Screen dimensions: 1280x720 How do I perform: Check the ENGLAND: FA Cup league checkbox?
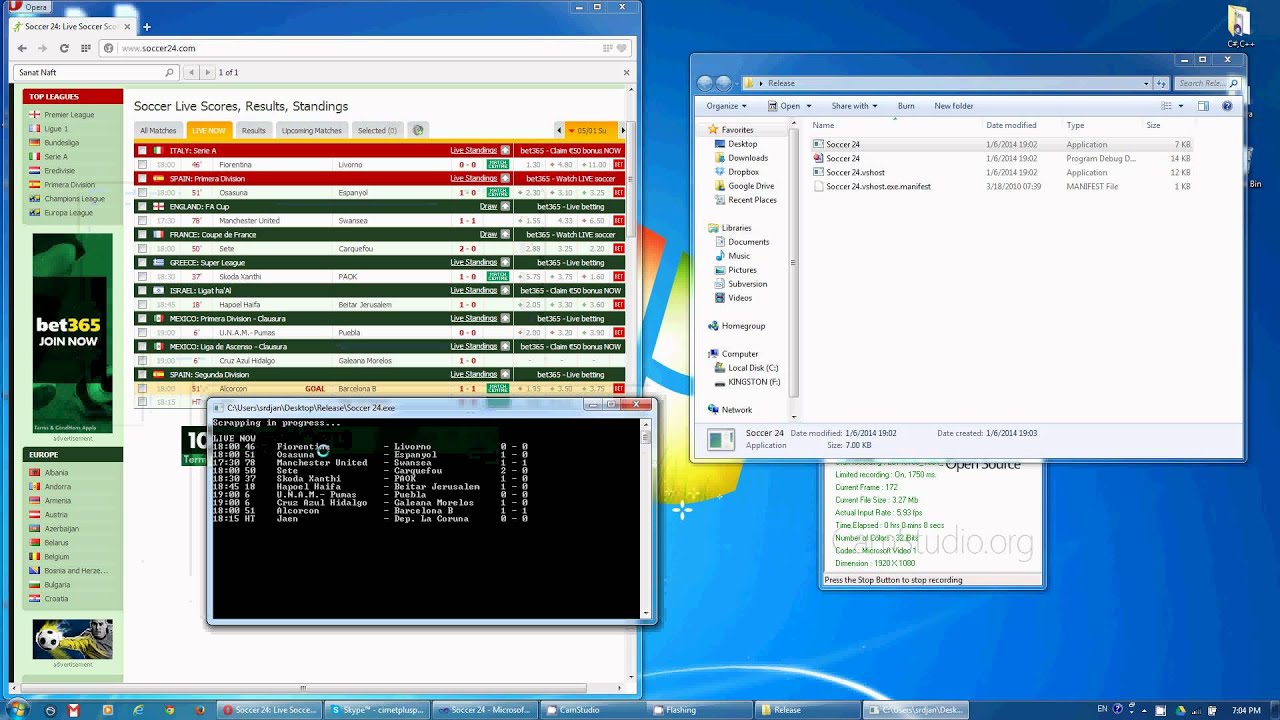[142, 206]
